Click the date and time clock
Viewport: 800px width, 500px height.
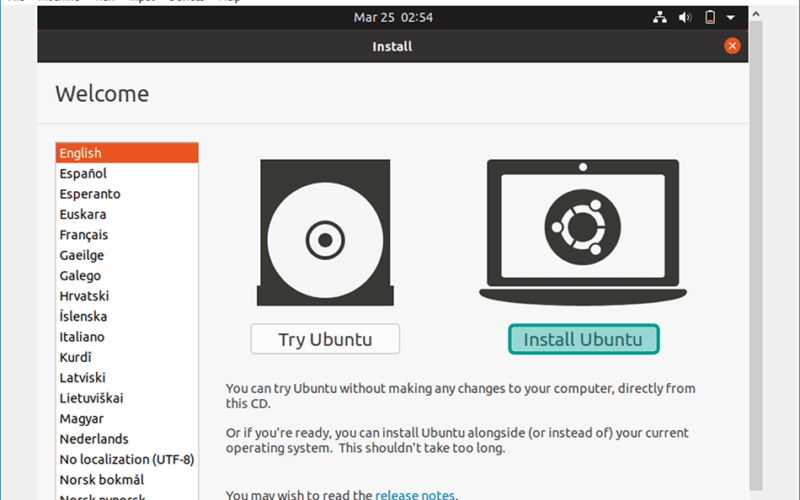point(393,17)
